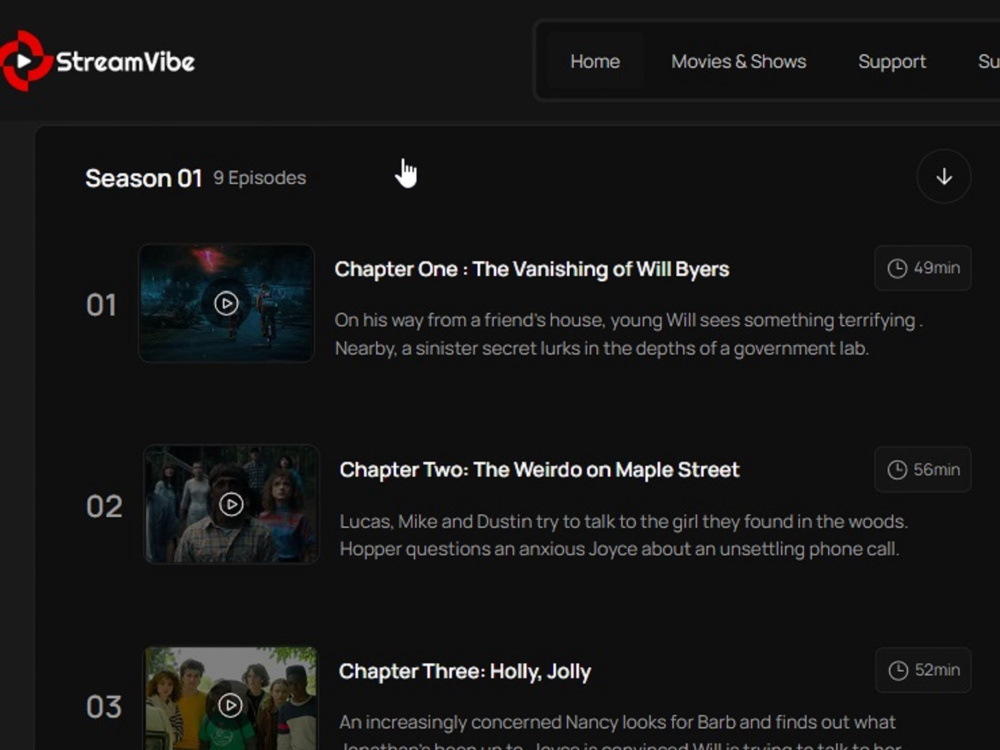Click the 56min duration text

[x=937, y=469]
